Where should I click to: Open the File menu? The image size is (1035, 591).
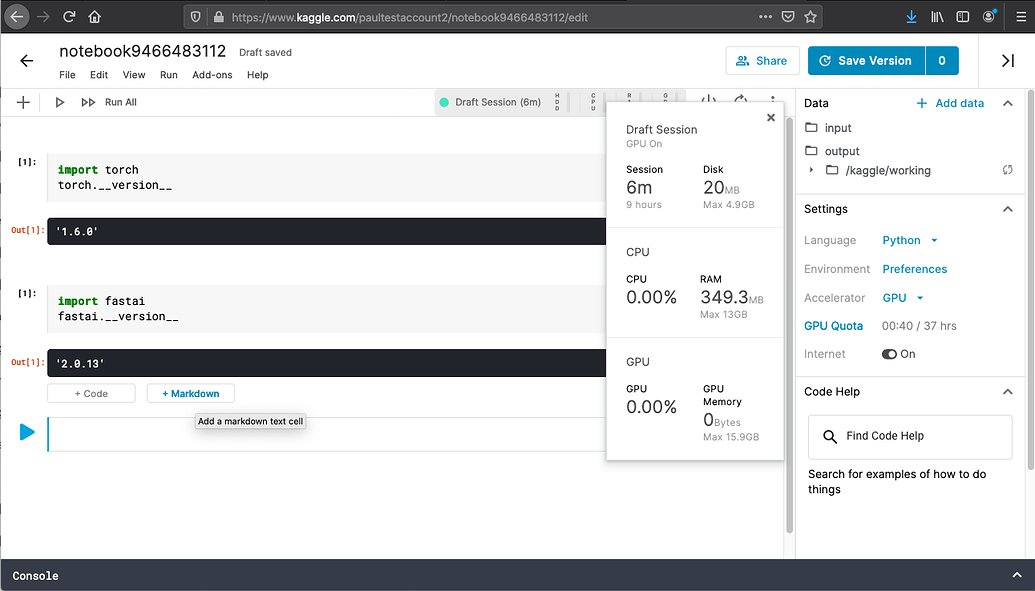[66, 74]
